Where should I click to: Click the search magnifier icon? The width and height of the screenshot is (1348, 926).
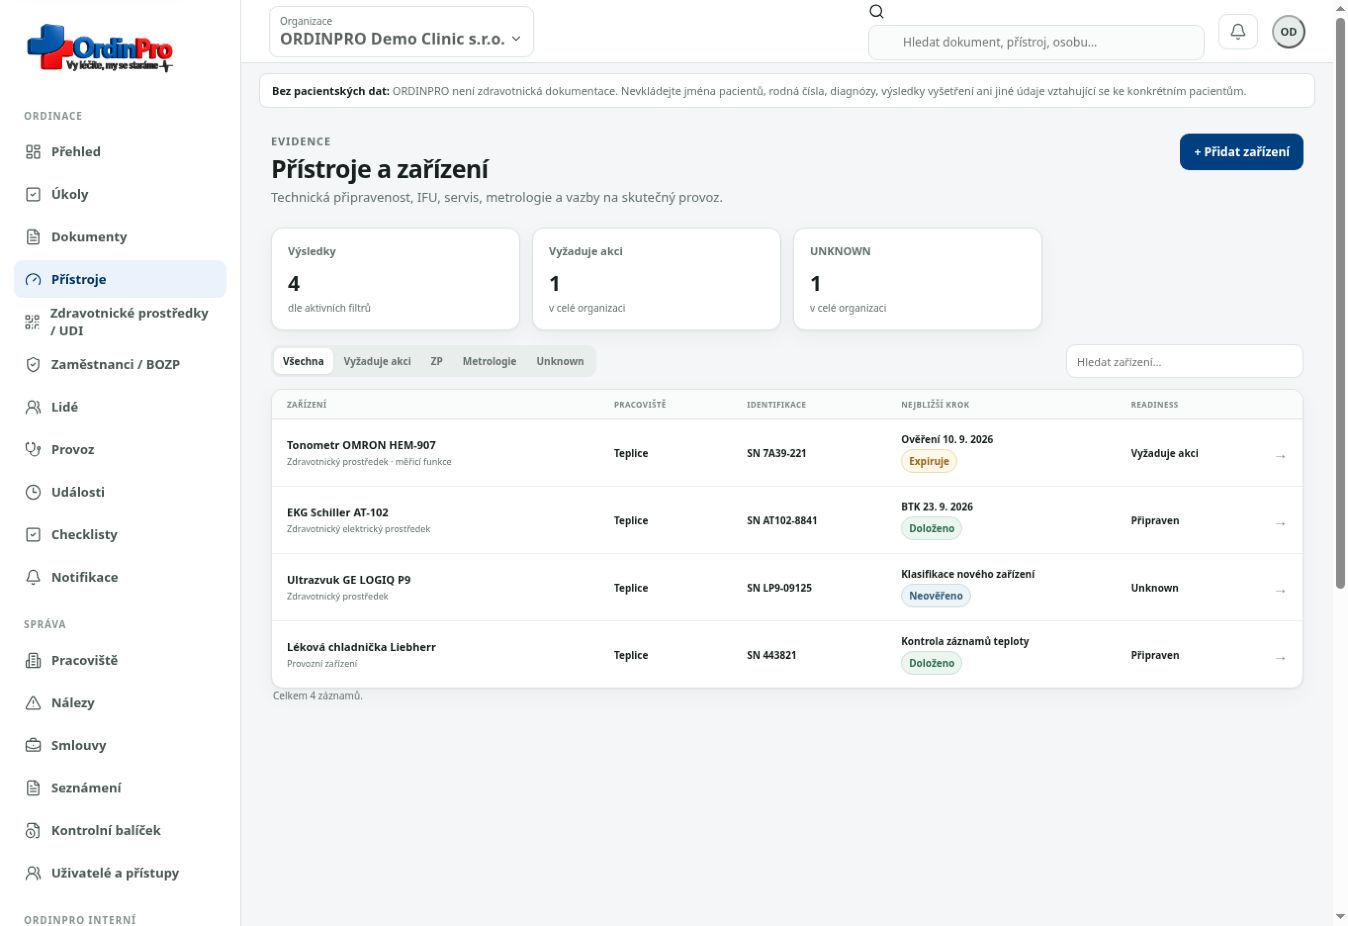click(x=877, y=12)
